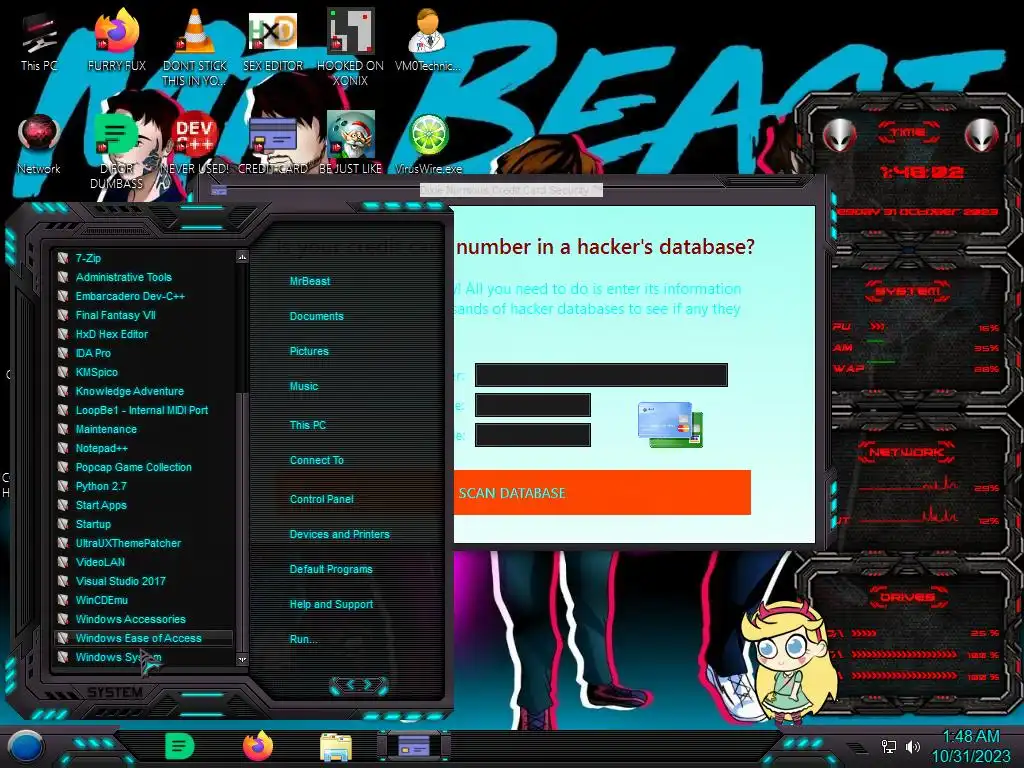The height and width of the screenshot is (768, 1024).
Task: Open the SEX EDITOR HxD desktop icon
Action: (273, 40)
